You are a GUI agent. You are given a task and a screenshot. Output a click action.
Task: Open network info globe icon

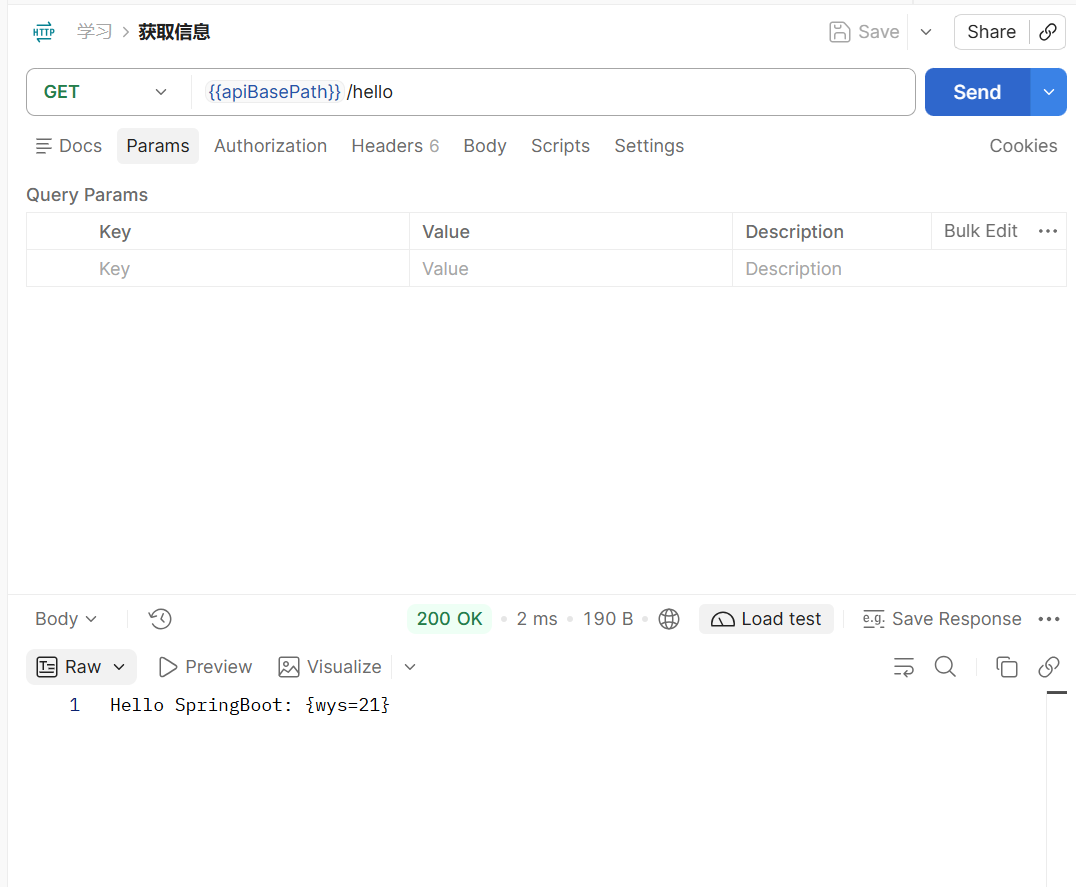point(669,619)
